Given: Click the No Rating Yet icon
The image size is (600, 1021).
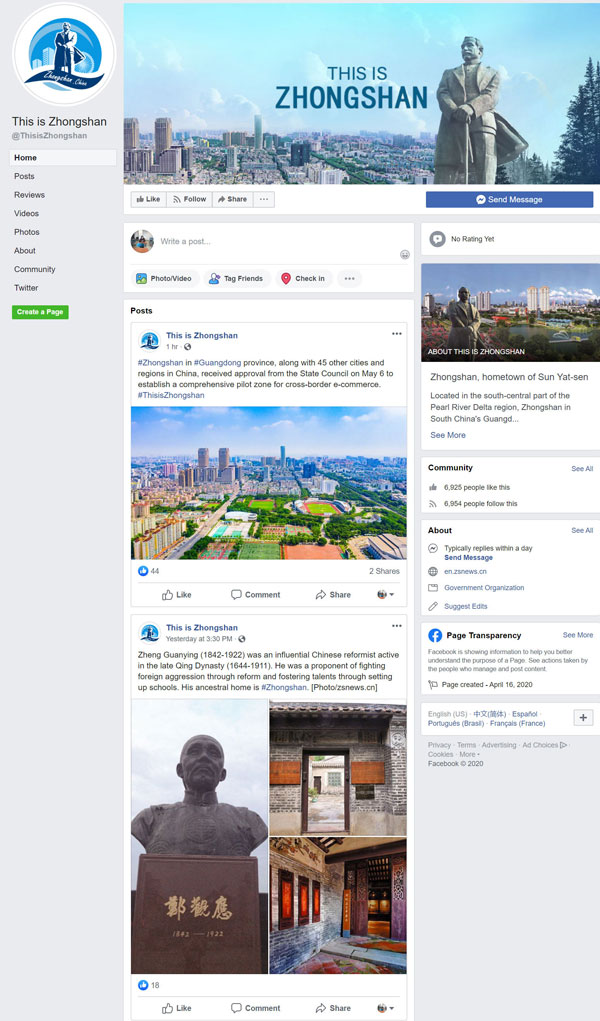Looking at the screenshot, I should 437,239.
